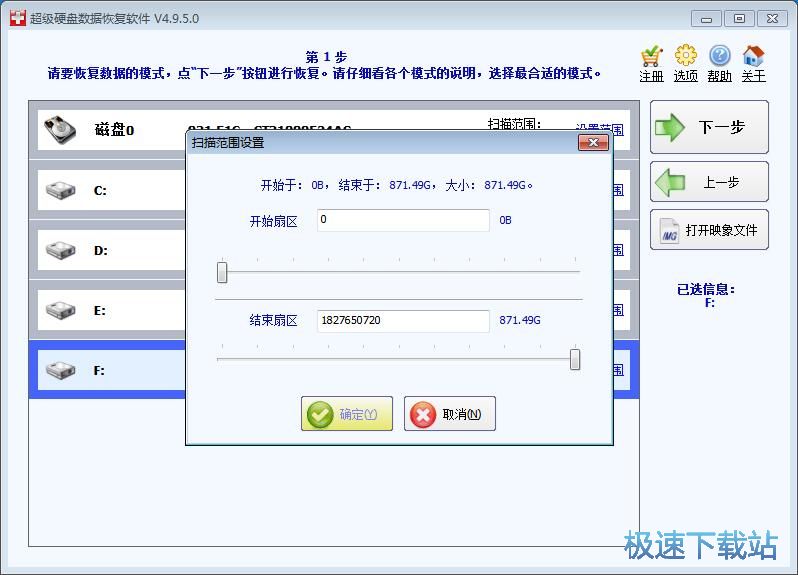Image resolution: width=798 pixels, height=575 pixels.
Task: Cancel dialog with 取消(N) button
Action: [x=449, y=414]
